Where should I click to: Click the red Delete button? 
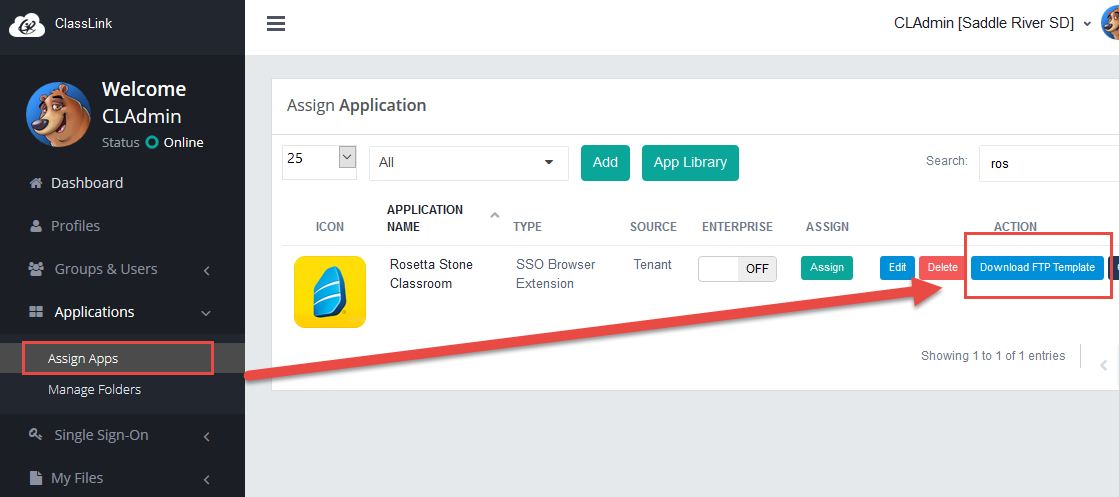tap(942, 268)
